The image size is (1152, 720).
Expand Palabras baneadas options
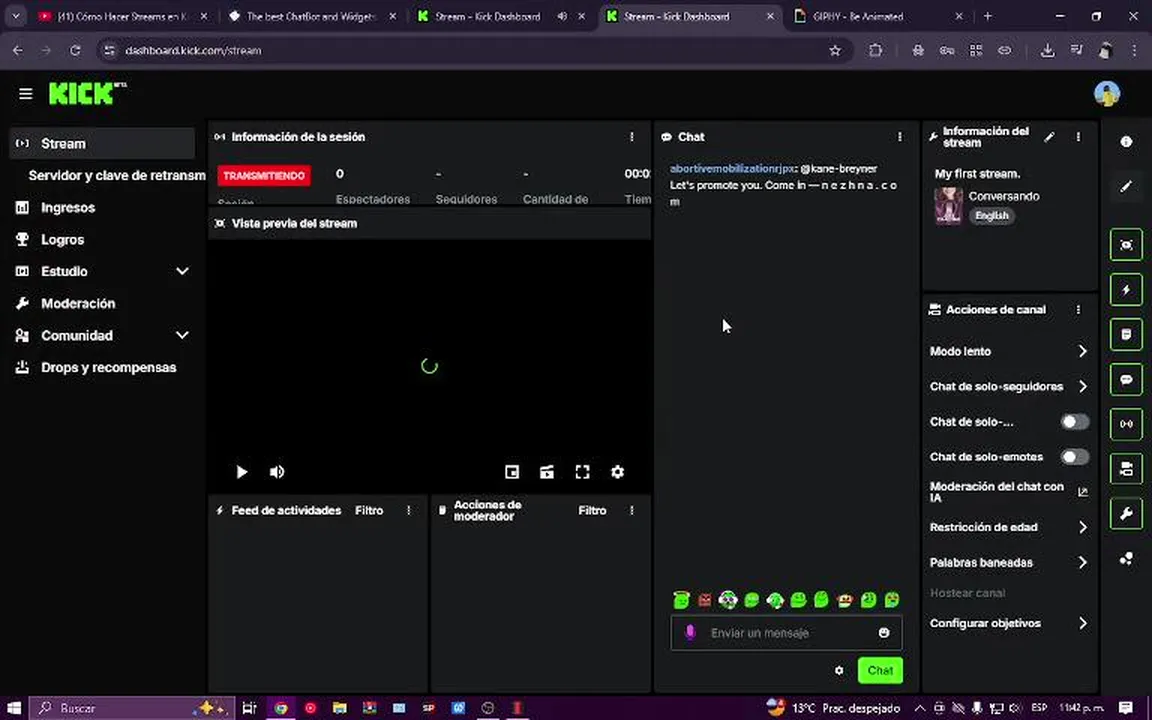click(x=1009, y=563)
